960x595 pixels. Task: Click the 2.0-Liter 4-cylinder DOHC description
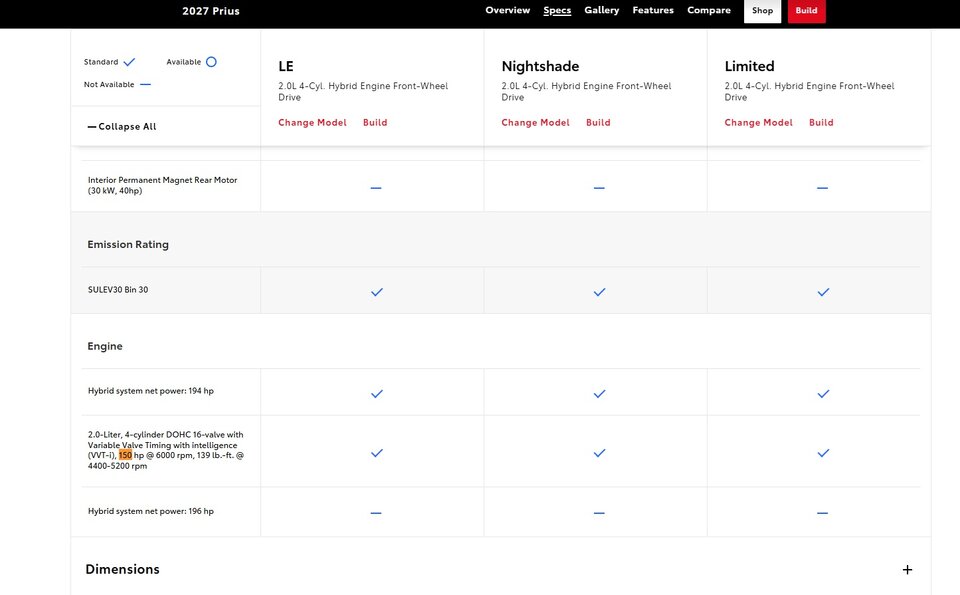165,450
